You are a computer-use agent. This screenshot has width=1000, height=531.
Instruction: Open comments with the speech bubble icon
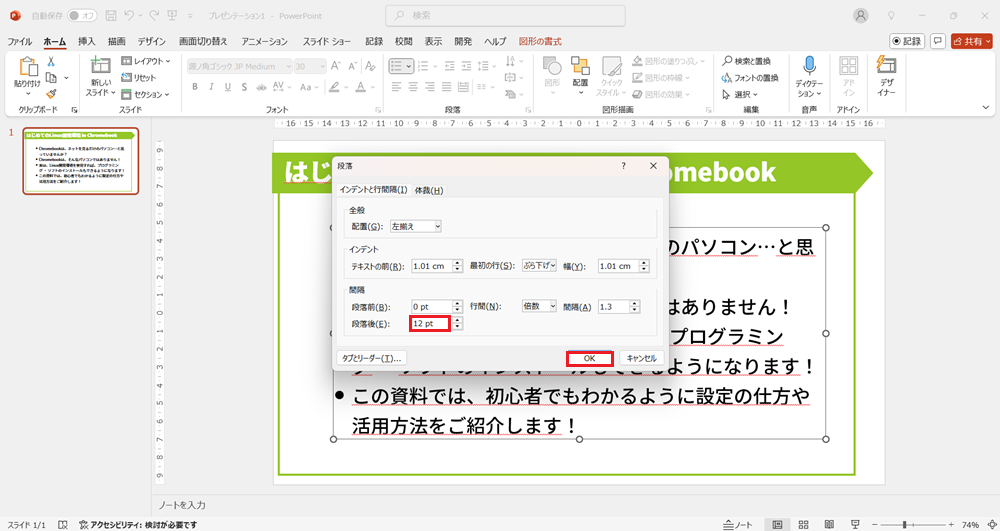pyautogui.click(x=938, y=41)
